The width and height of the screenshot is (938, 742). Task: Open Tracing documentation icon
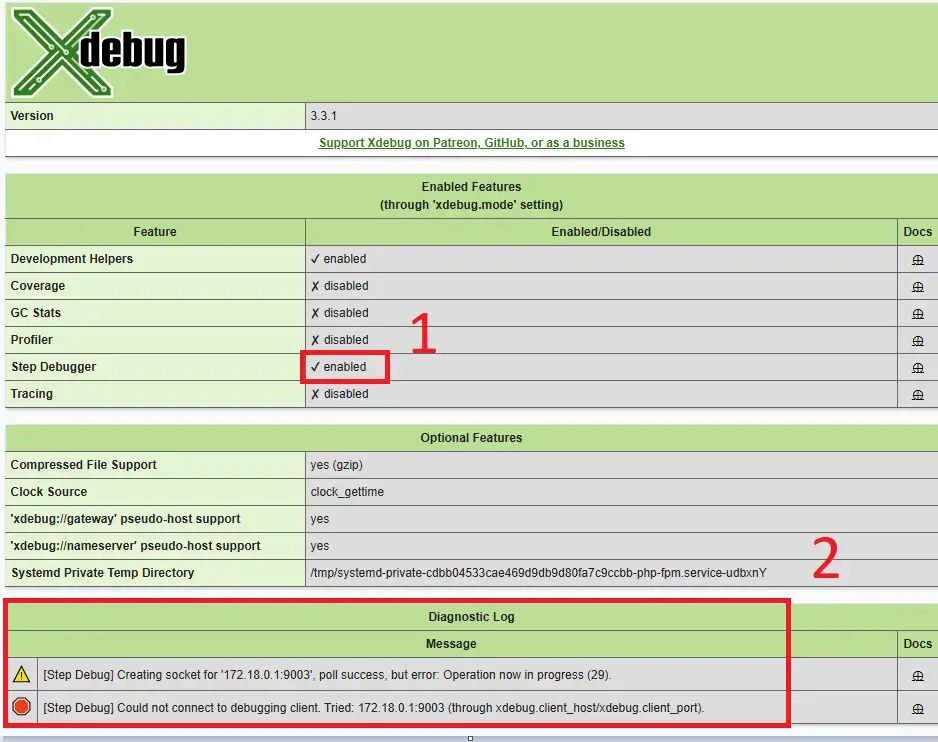[917, 395]
